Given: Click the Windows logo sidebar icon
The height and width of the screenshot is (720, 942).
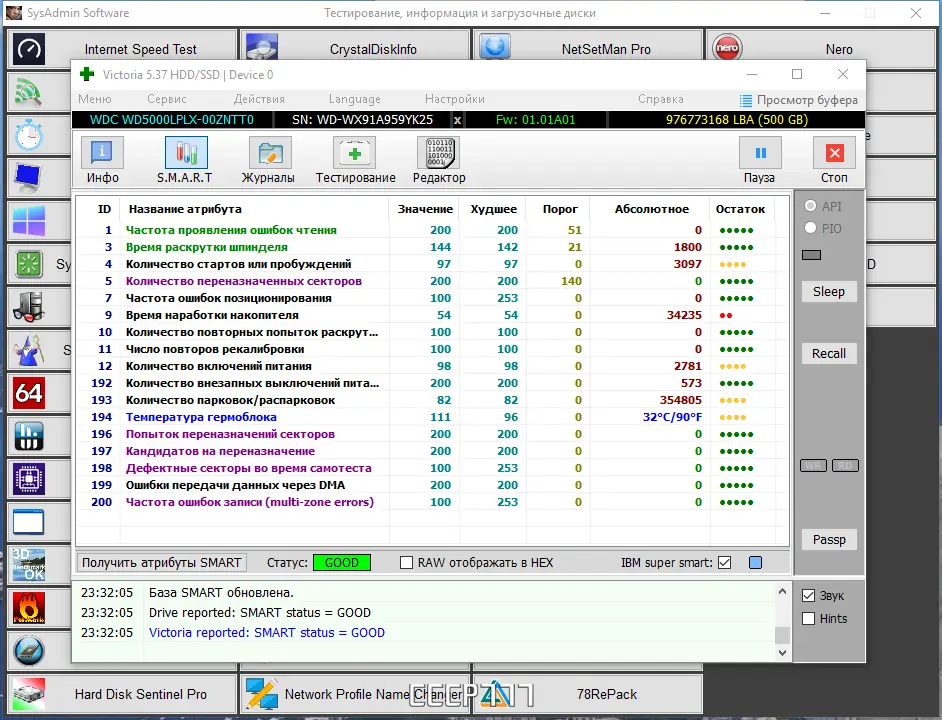Looking at the screenshot, I should [28, 221].
